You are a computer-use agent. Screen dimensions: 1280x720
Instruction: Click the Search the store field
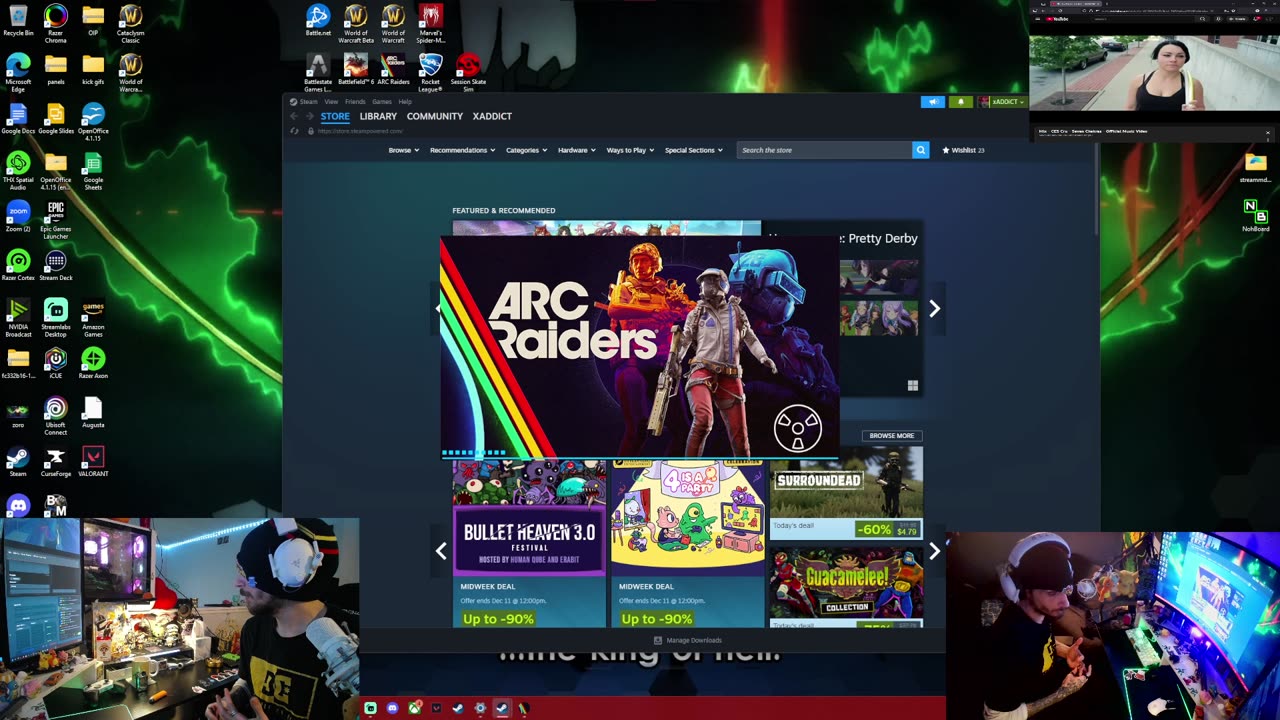coord(824,150)
